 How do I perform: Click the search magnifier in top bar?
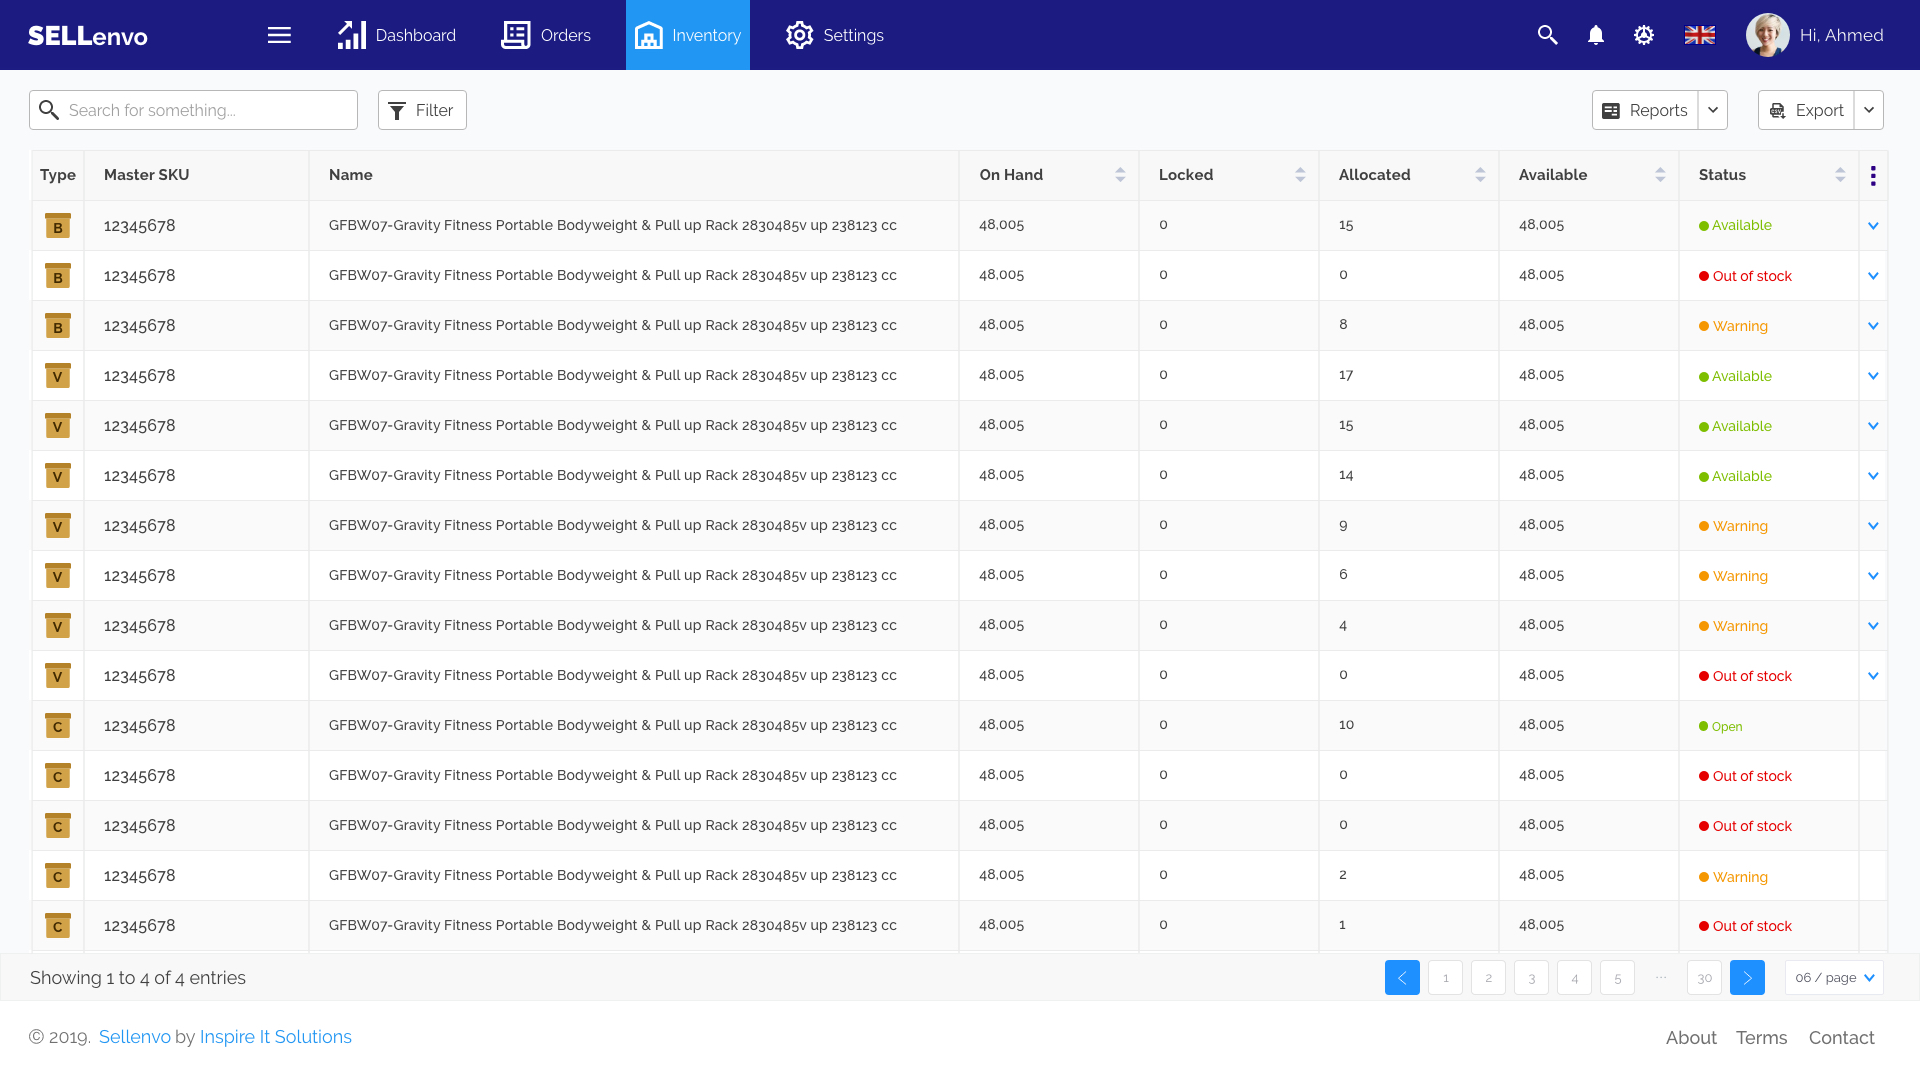click(1547, 35)
